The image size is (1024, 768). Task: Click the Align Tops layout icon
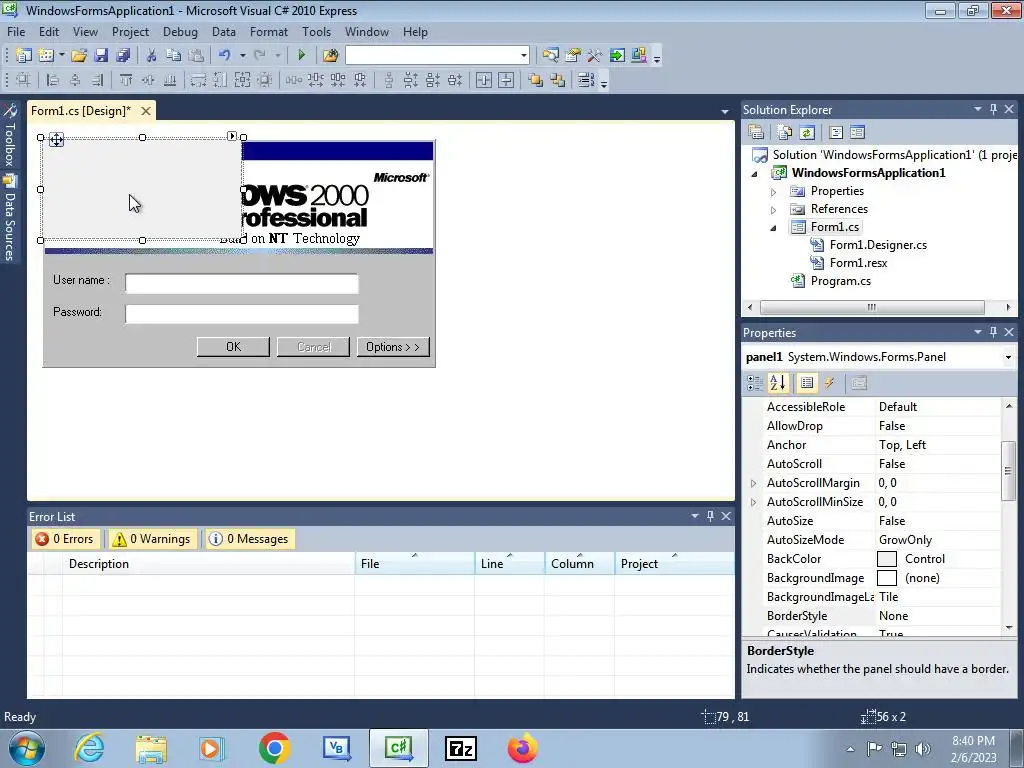[x=125, y=80]
